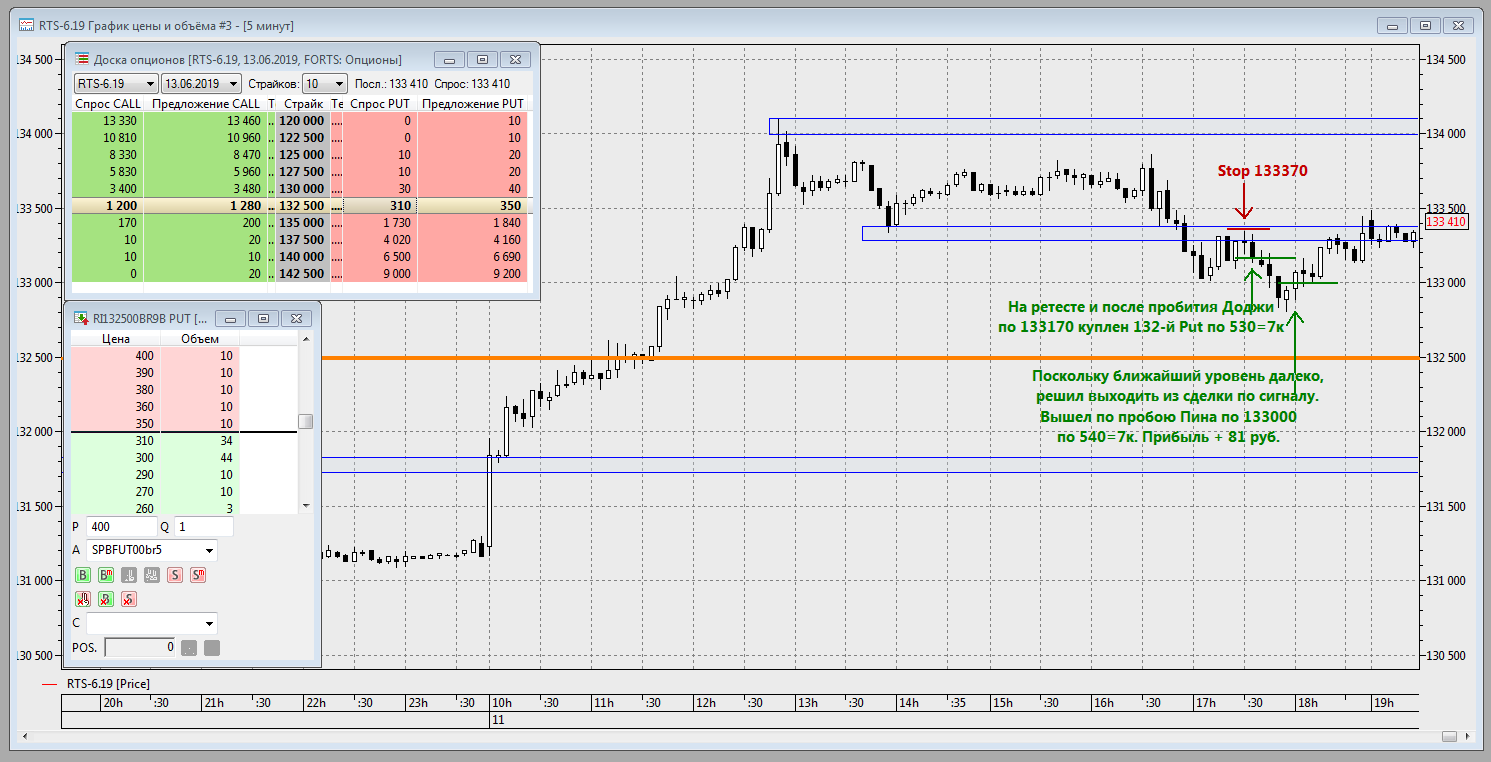The width and height of the screenshot is (1491, 762).
Task: Click the gray stop-order icon
Action: click(x=129, y=575)
